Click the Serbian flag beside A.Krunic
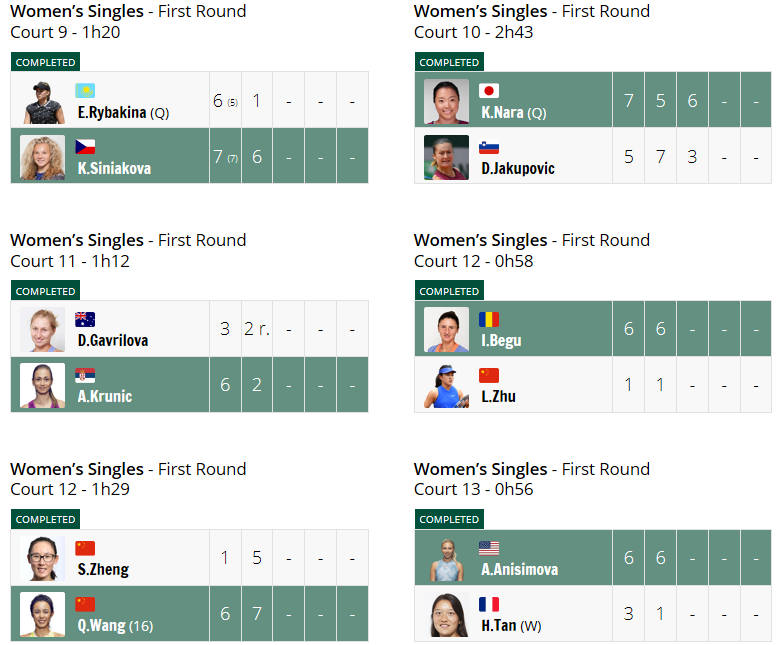This screenshot has height=645, width=778. click(85, 376)
